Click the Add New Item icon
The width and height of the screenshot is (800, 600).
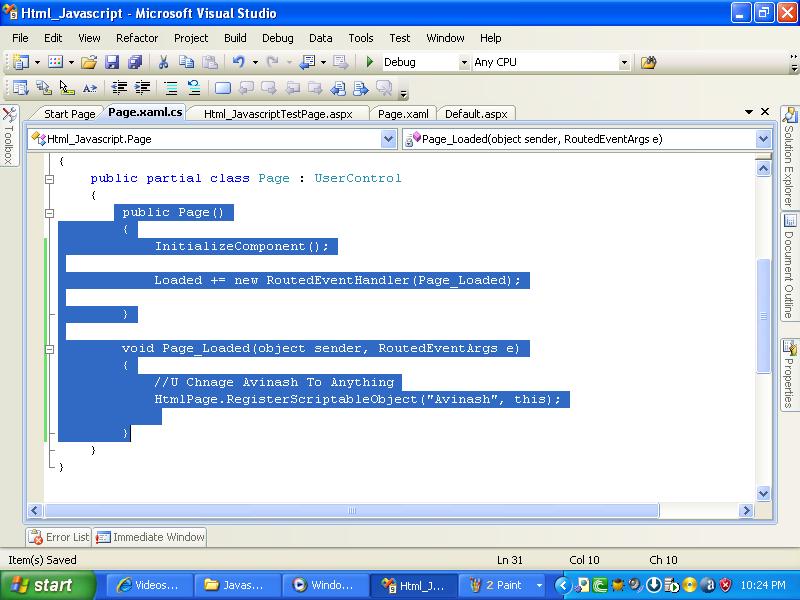pyautogui.click(x=56, y=62)
